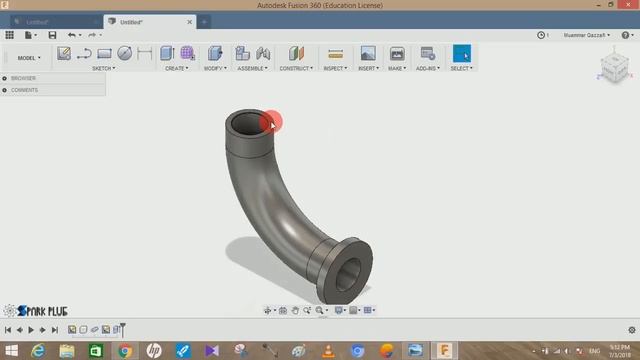Open the Orbit navigation tool

click(269, 311)
